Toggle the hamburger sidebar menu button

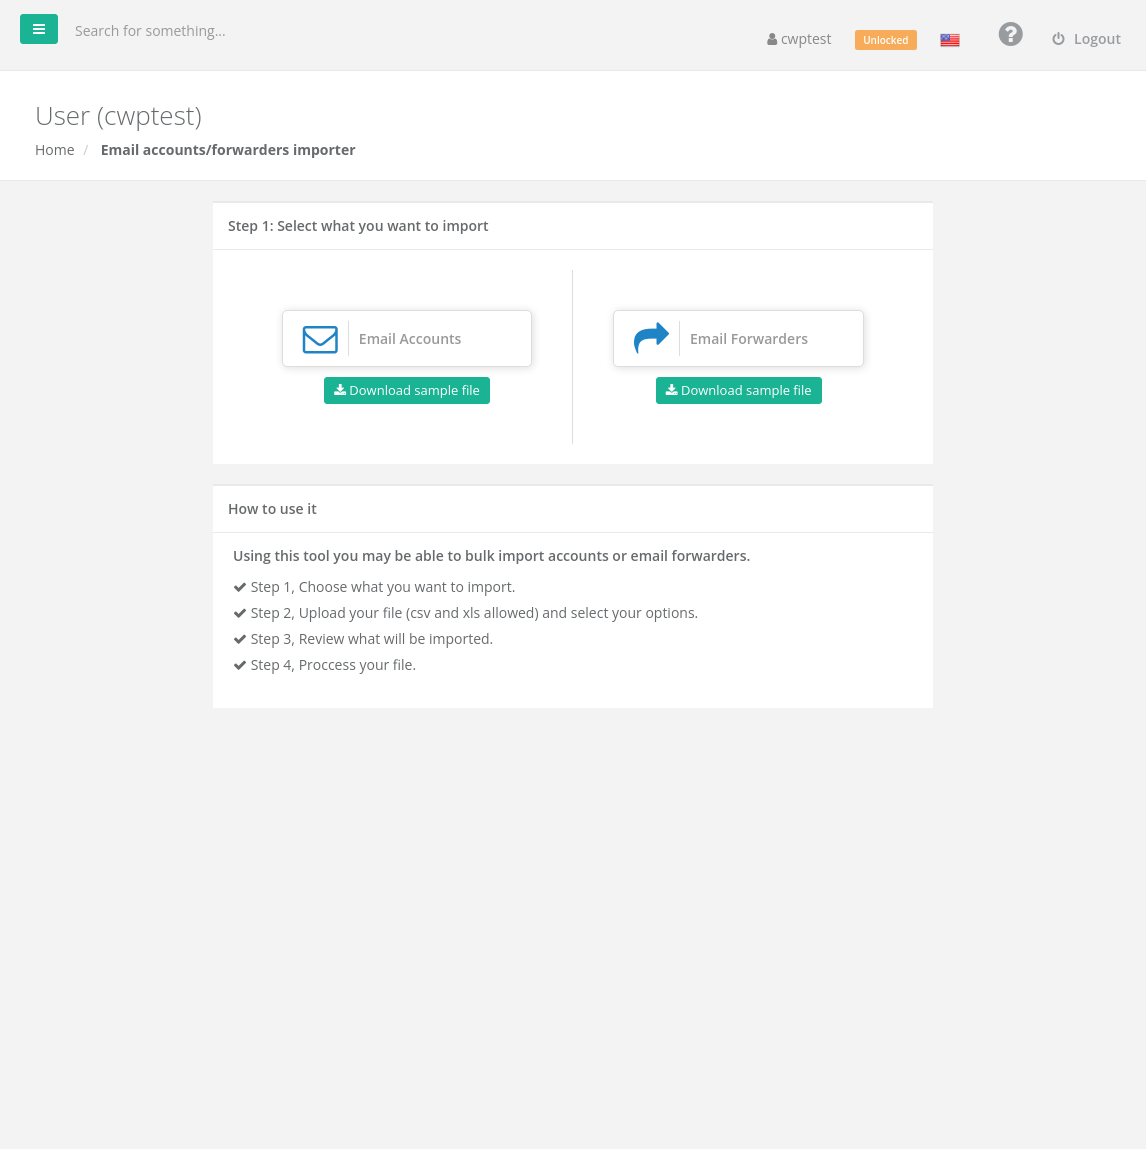[x=39, y=29]
